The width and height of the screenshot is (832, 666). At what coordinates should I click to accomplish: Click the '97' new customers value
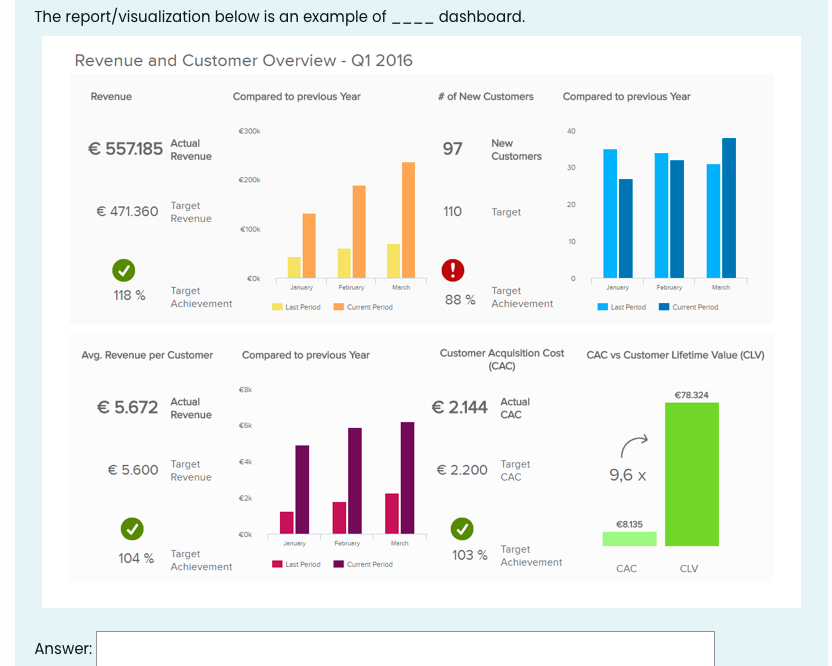click(x=453, y=149)
